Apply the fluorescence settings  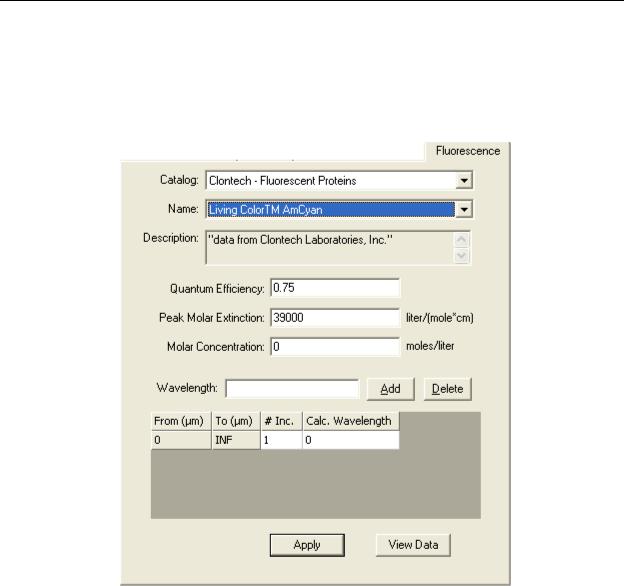(x=307, y=545)
